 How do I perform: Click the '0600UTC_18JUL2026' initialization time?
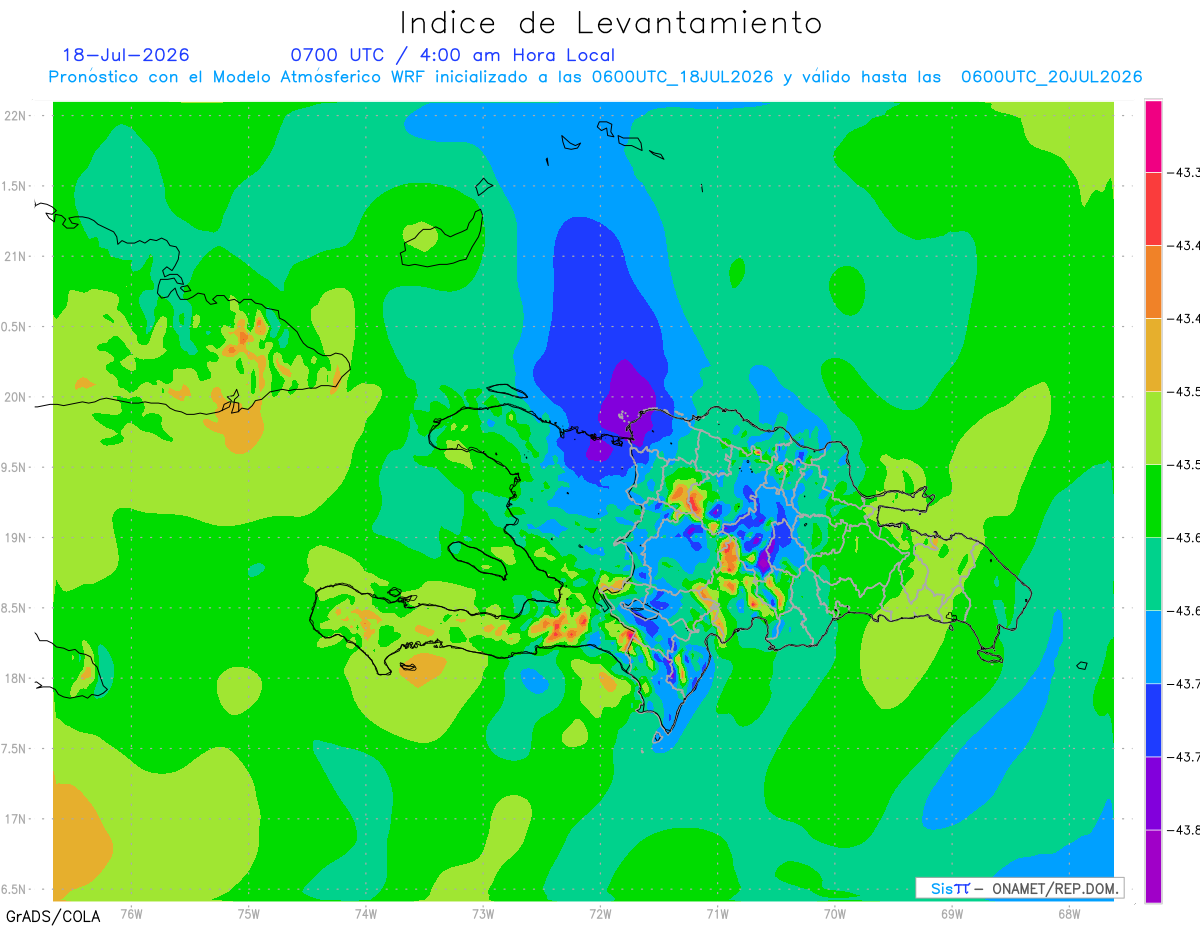(682, 77)
